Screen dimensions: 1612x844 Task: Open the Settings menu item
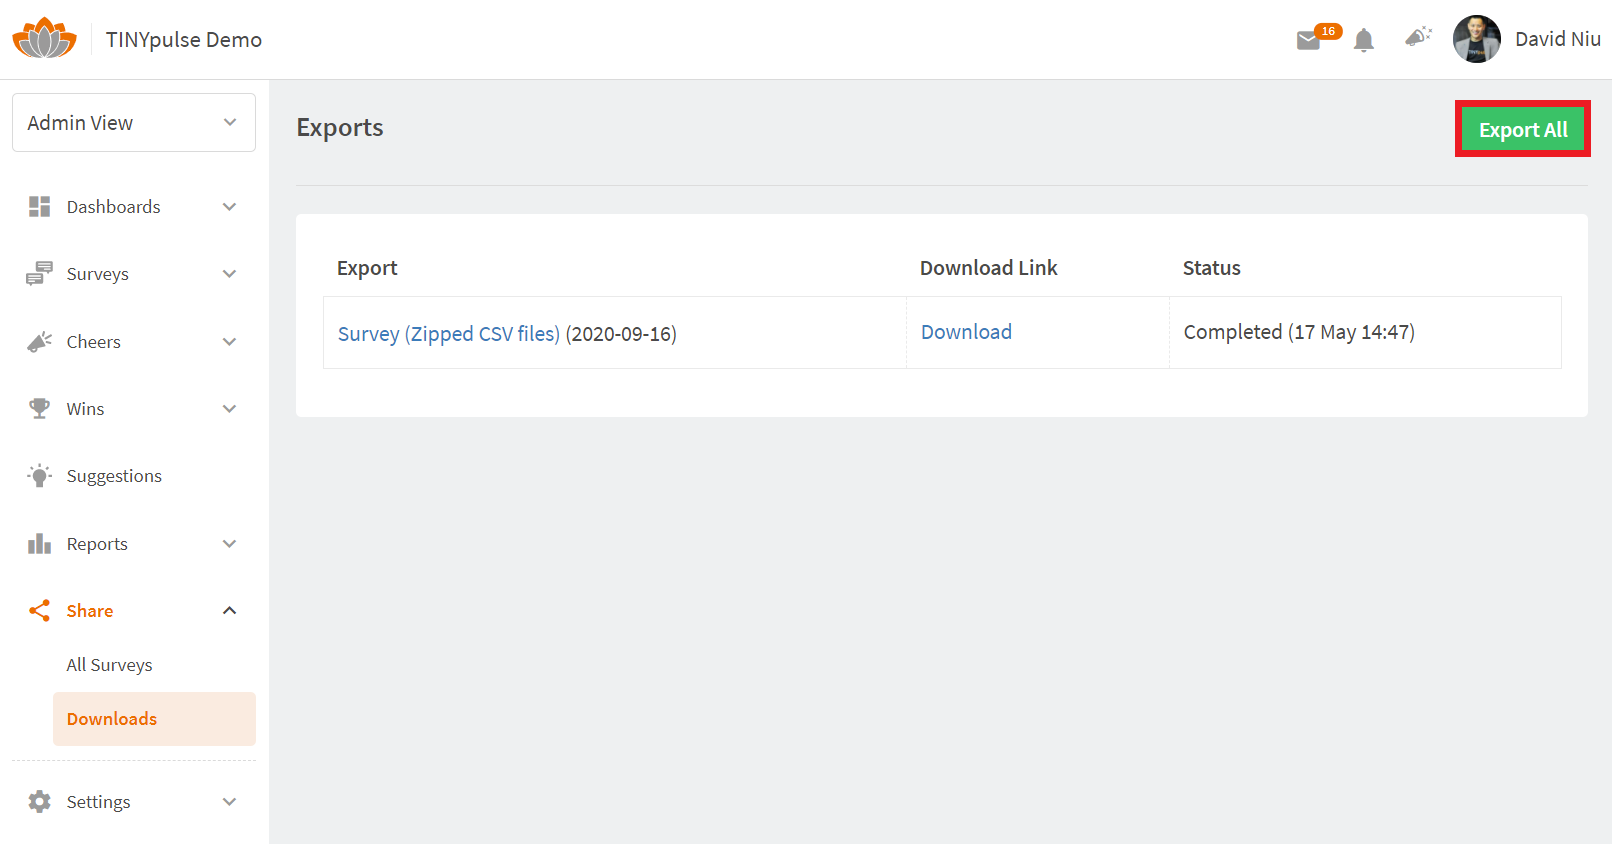coord(99,802)
